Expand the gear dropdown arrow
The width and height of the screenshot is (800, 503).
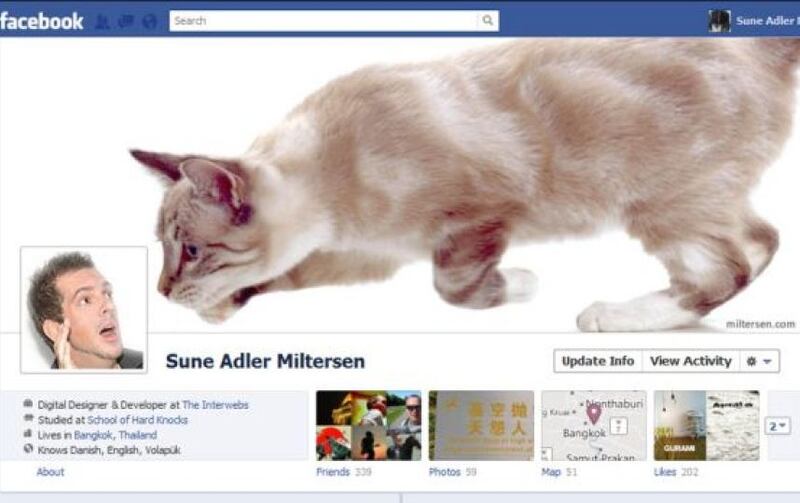767,361
